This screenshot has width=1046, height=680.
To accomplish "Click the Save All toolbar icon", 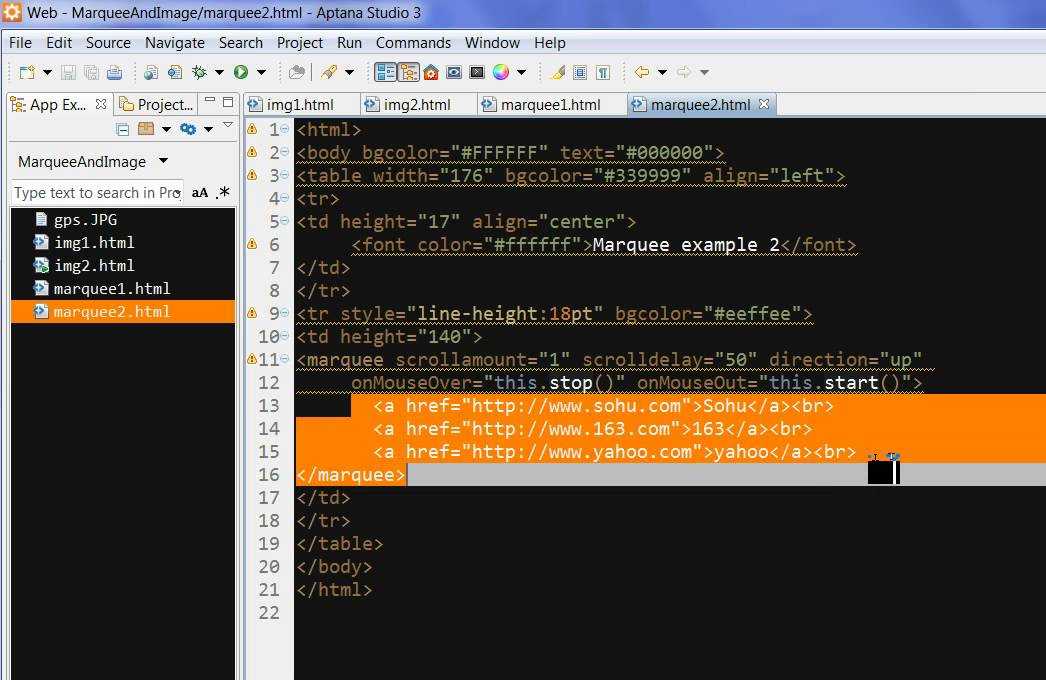I will 91,72.
